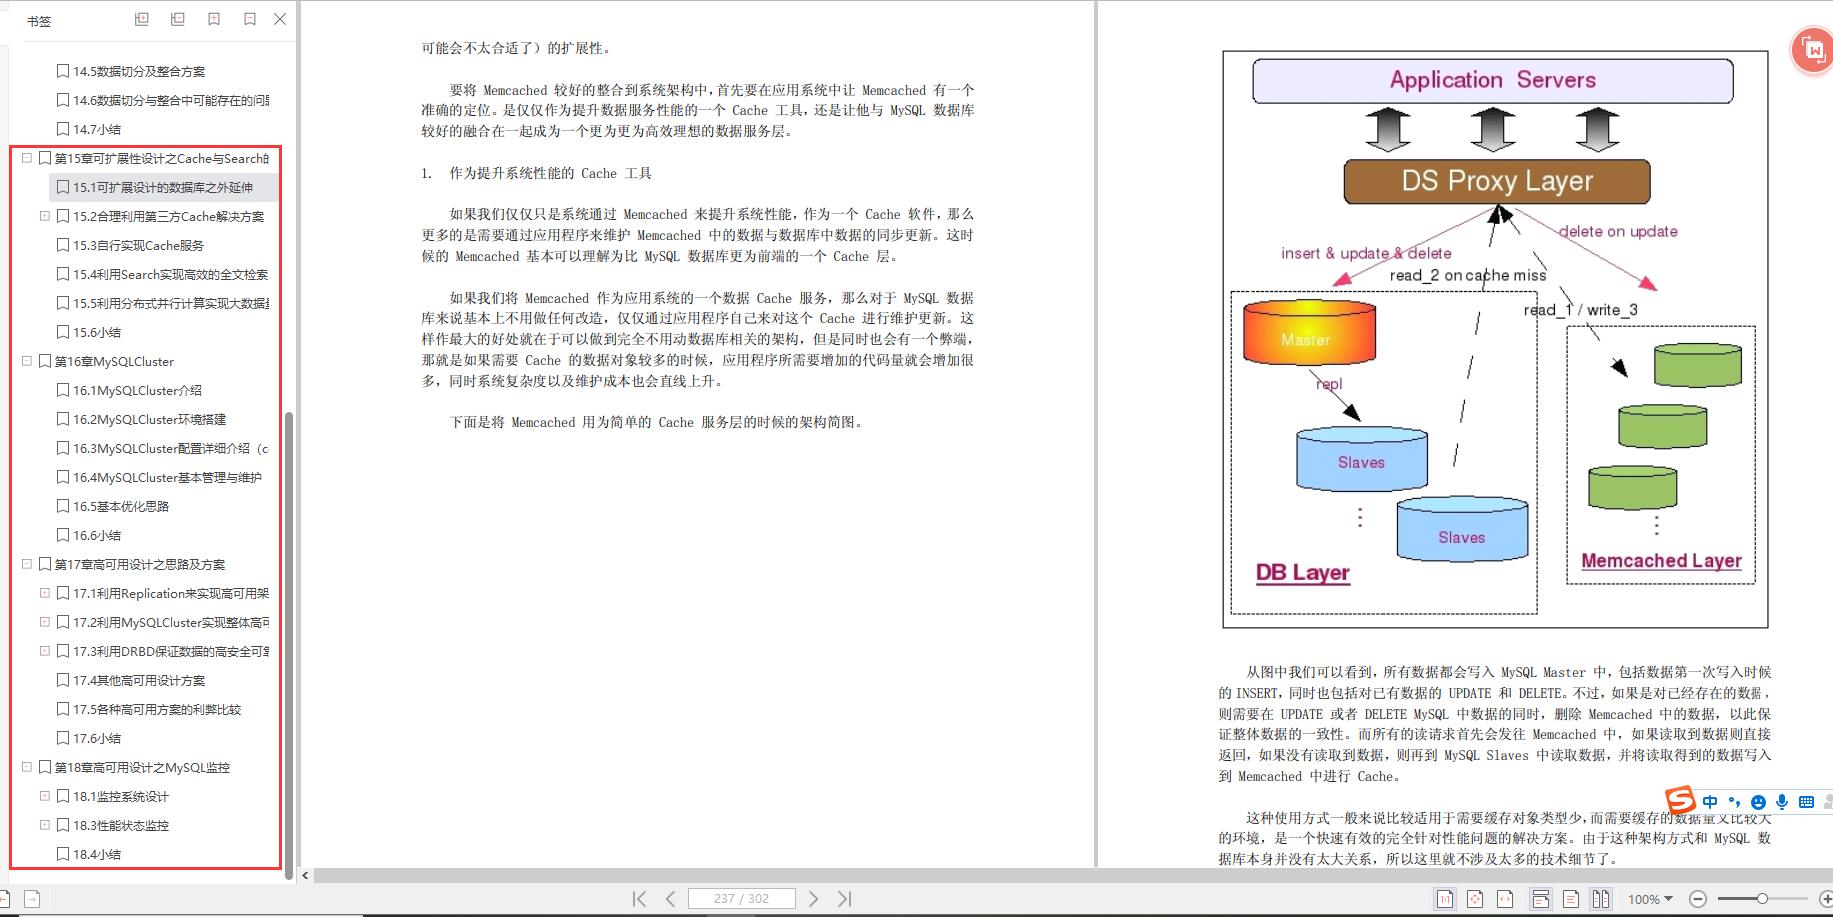Click the Sogou input method S logo
The height and width of the screenshot is (917, 1833).
pos(1681,800)
